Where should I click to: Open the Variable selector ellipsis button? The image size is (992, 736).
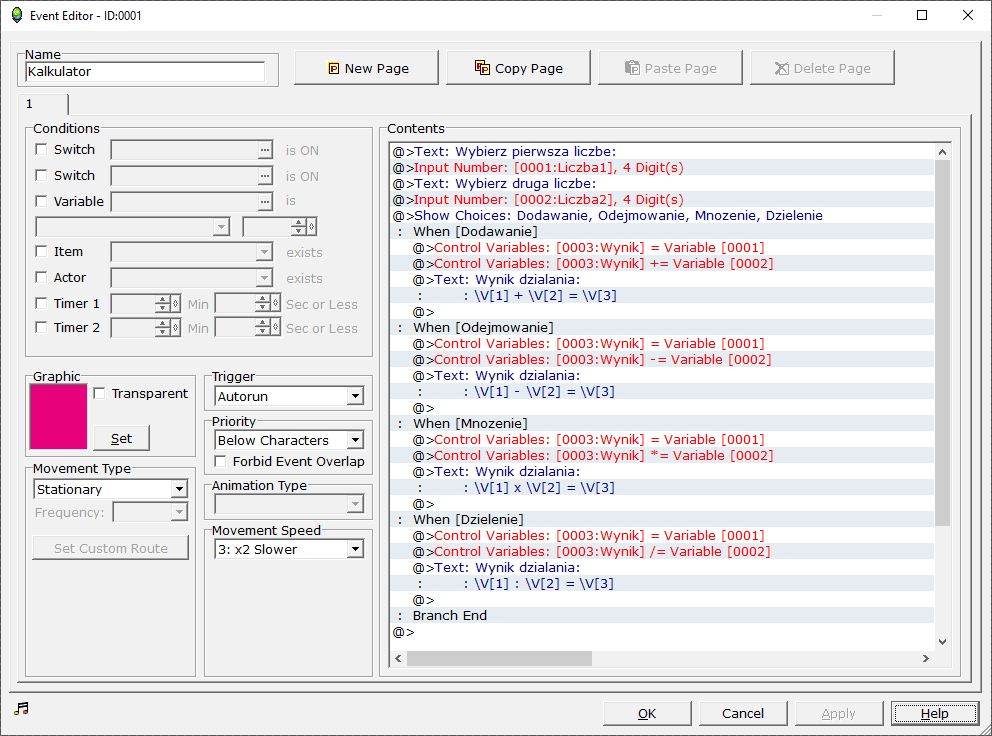[x=265, y=202]
